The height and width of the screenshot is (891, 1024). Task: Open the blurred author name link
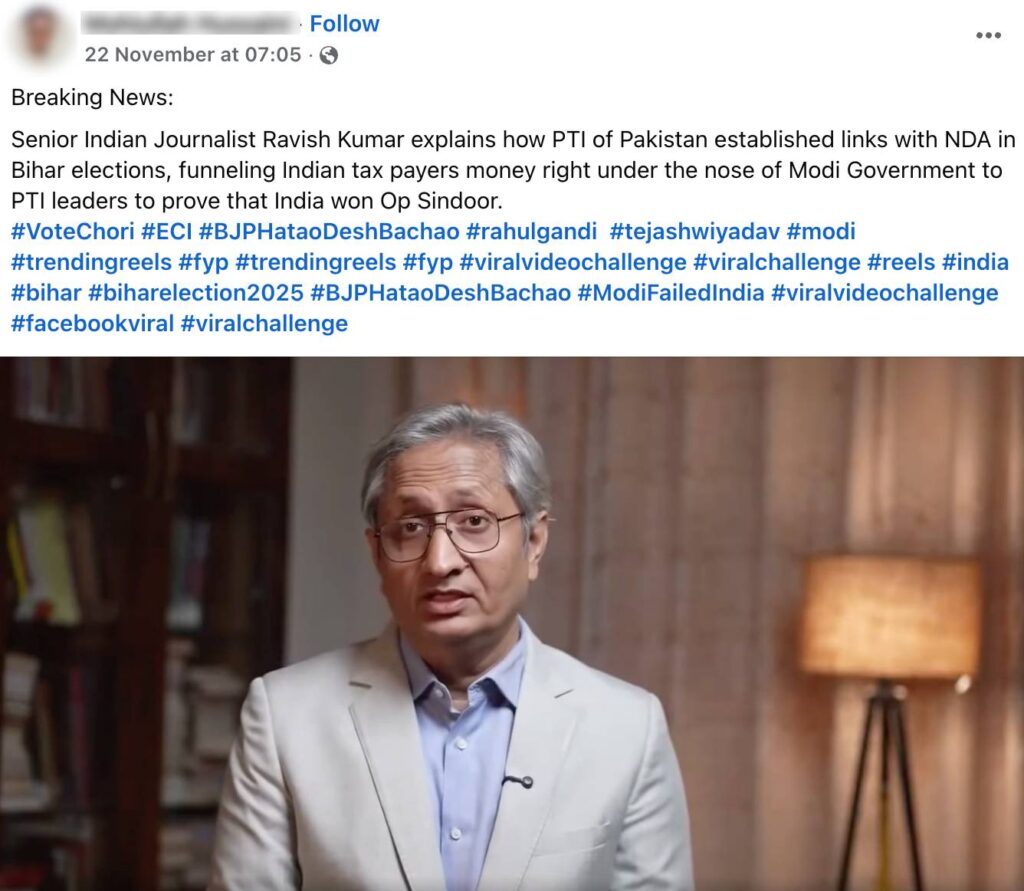point(189,24)
